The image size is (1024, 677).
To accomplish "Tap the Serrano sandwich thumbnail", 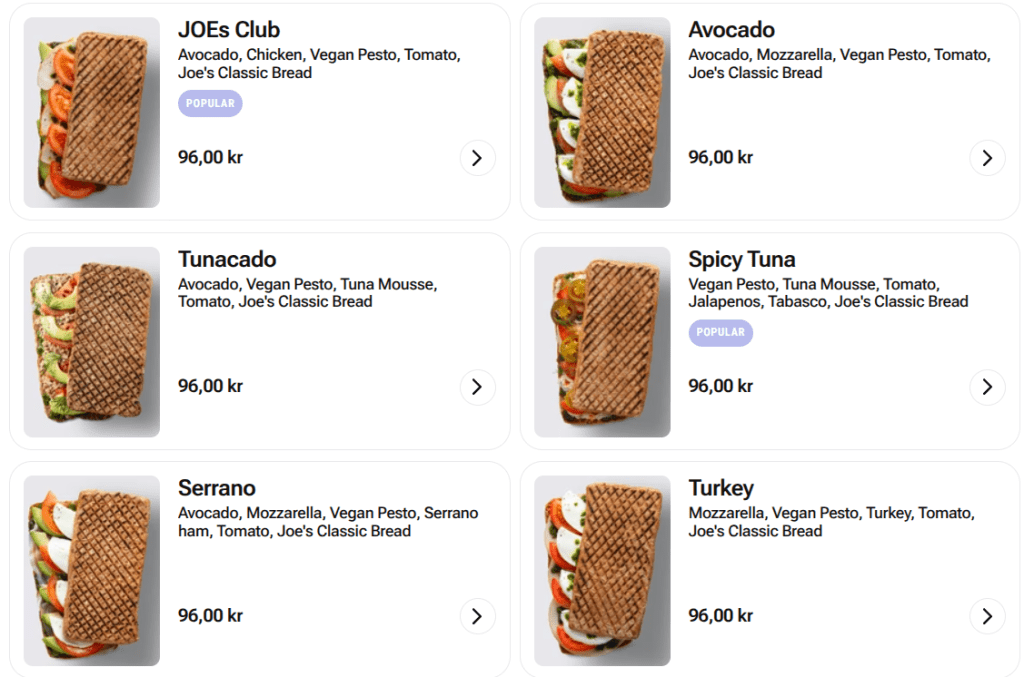I will point(92,570).
